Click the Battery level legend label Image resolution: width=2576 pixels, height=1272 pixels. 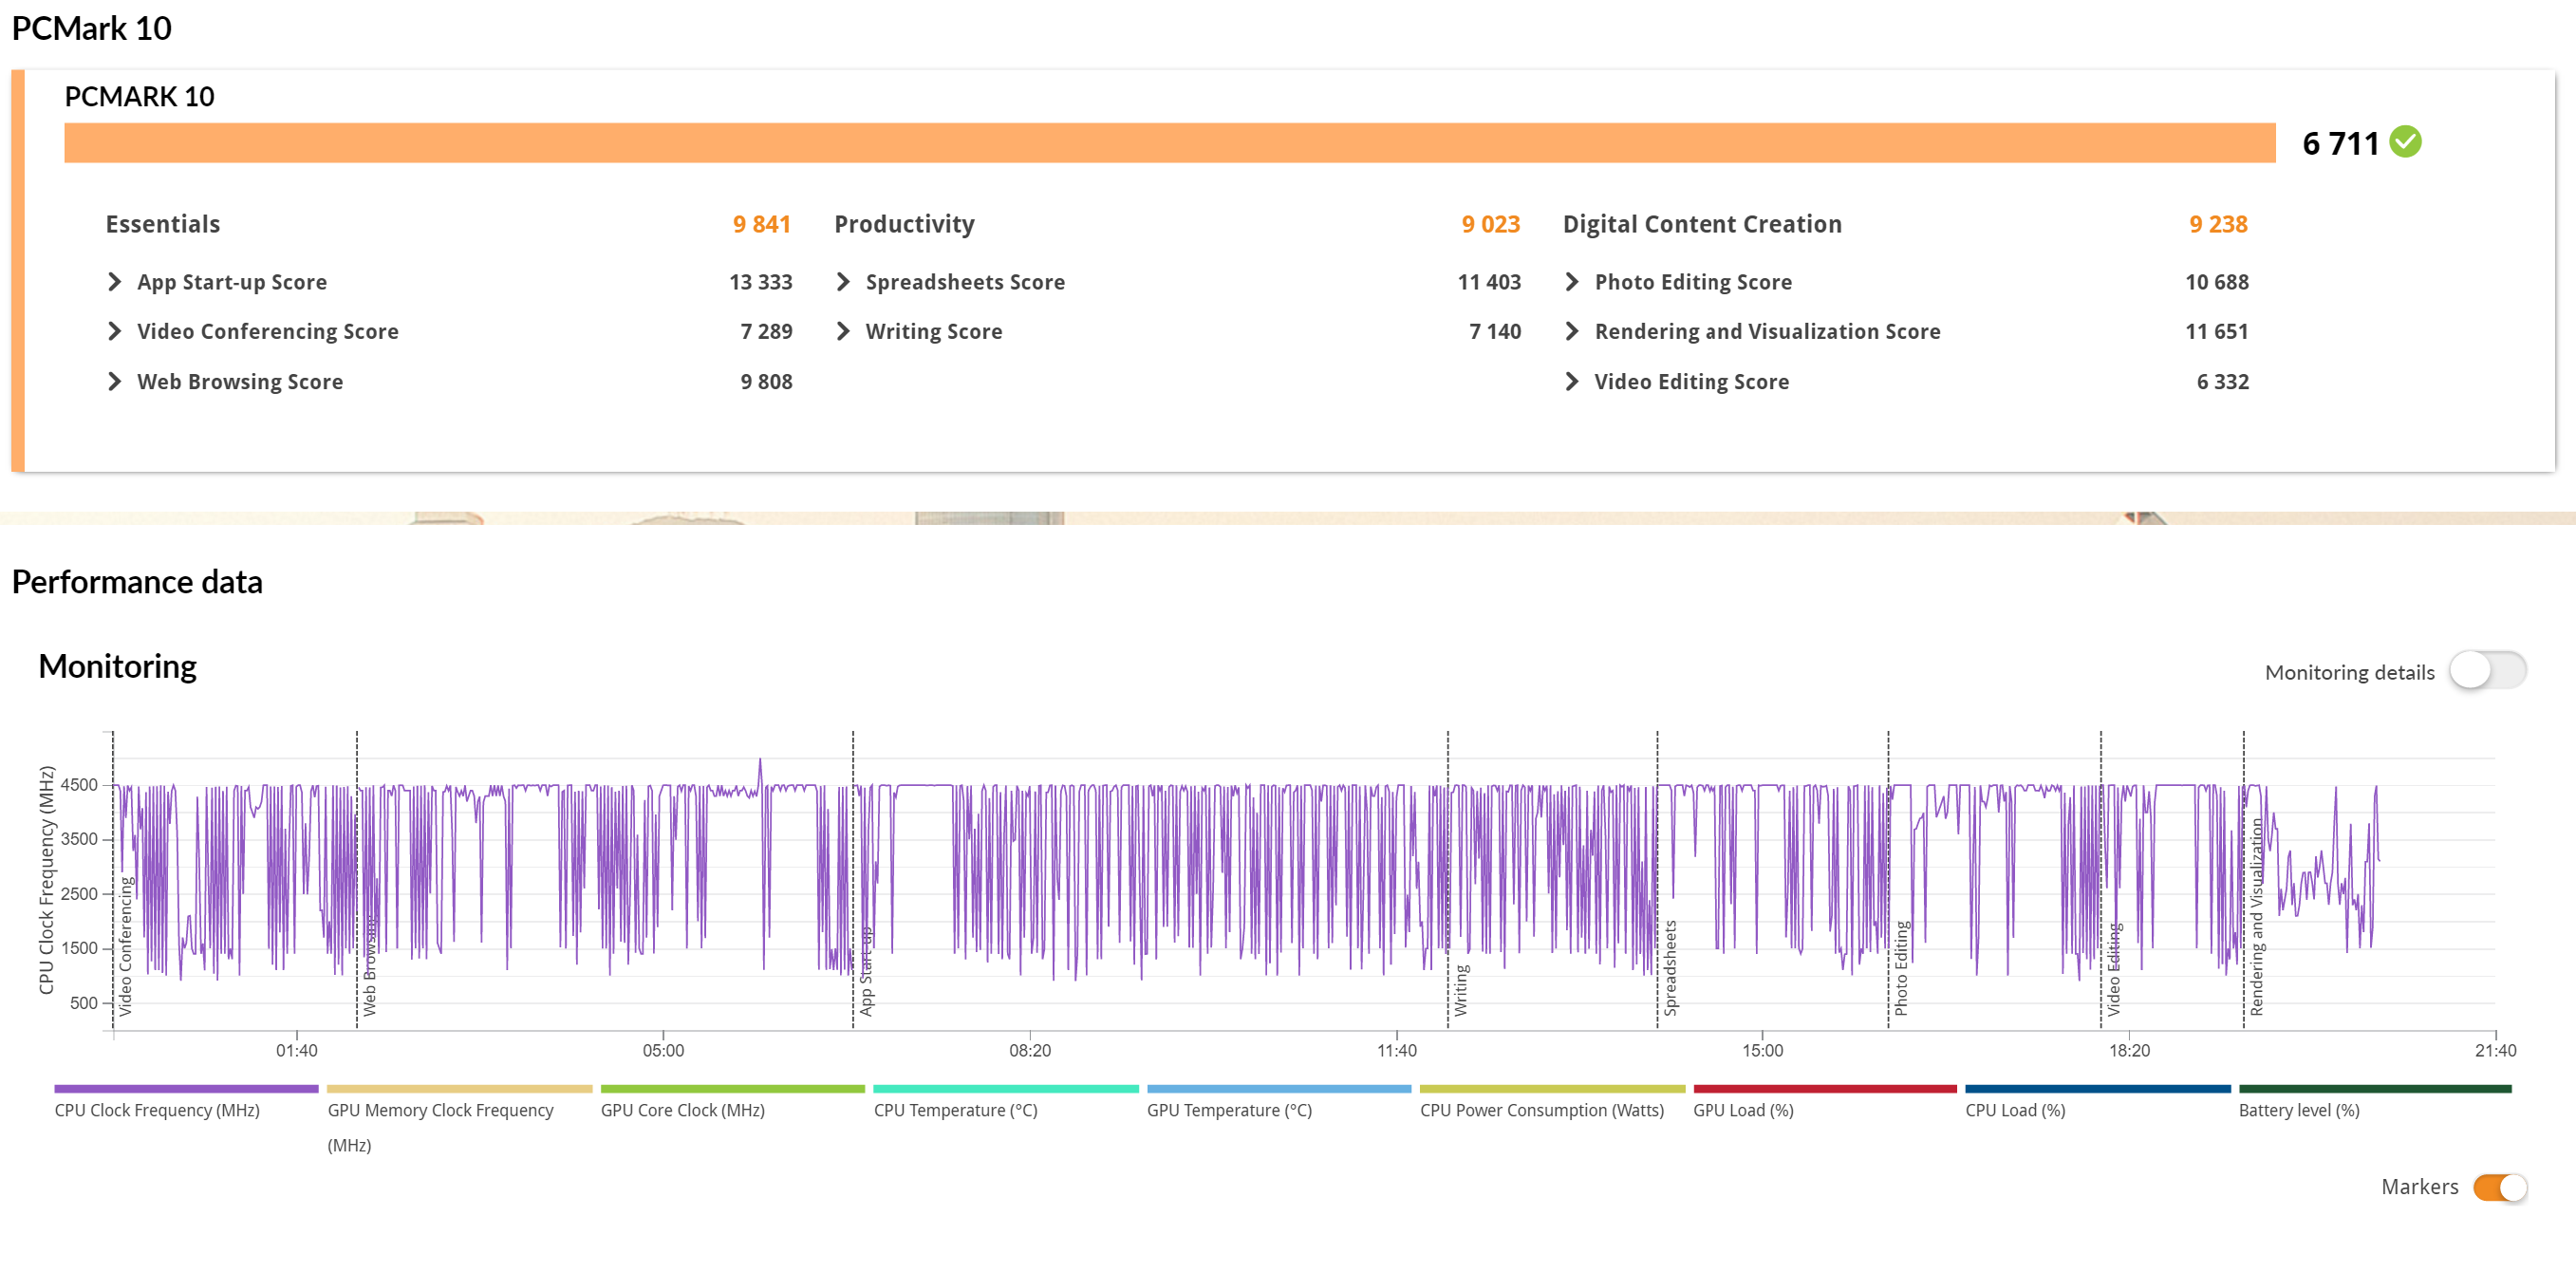(2298, 1110)
